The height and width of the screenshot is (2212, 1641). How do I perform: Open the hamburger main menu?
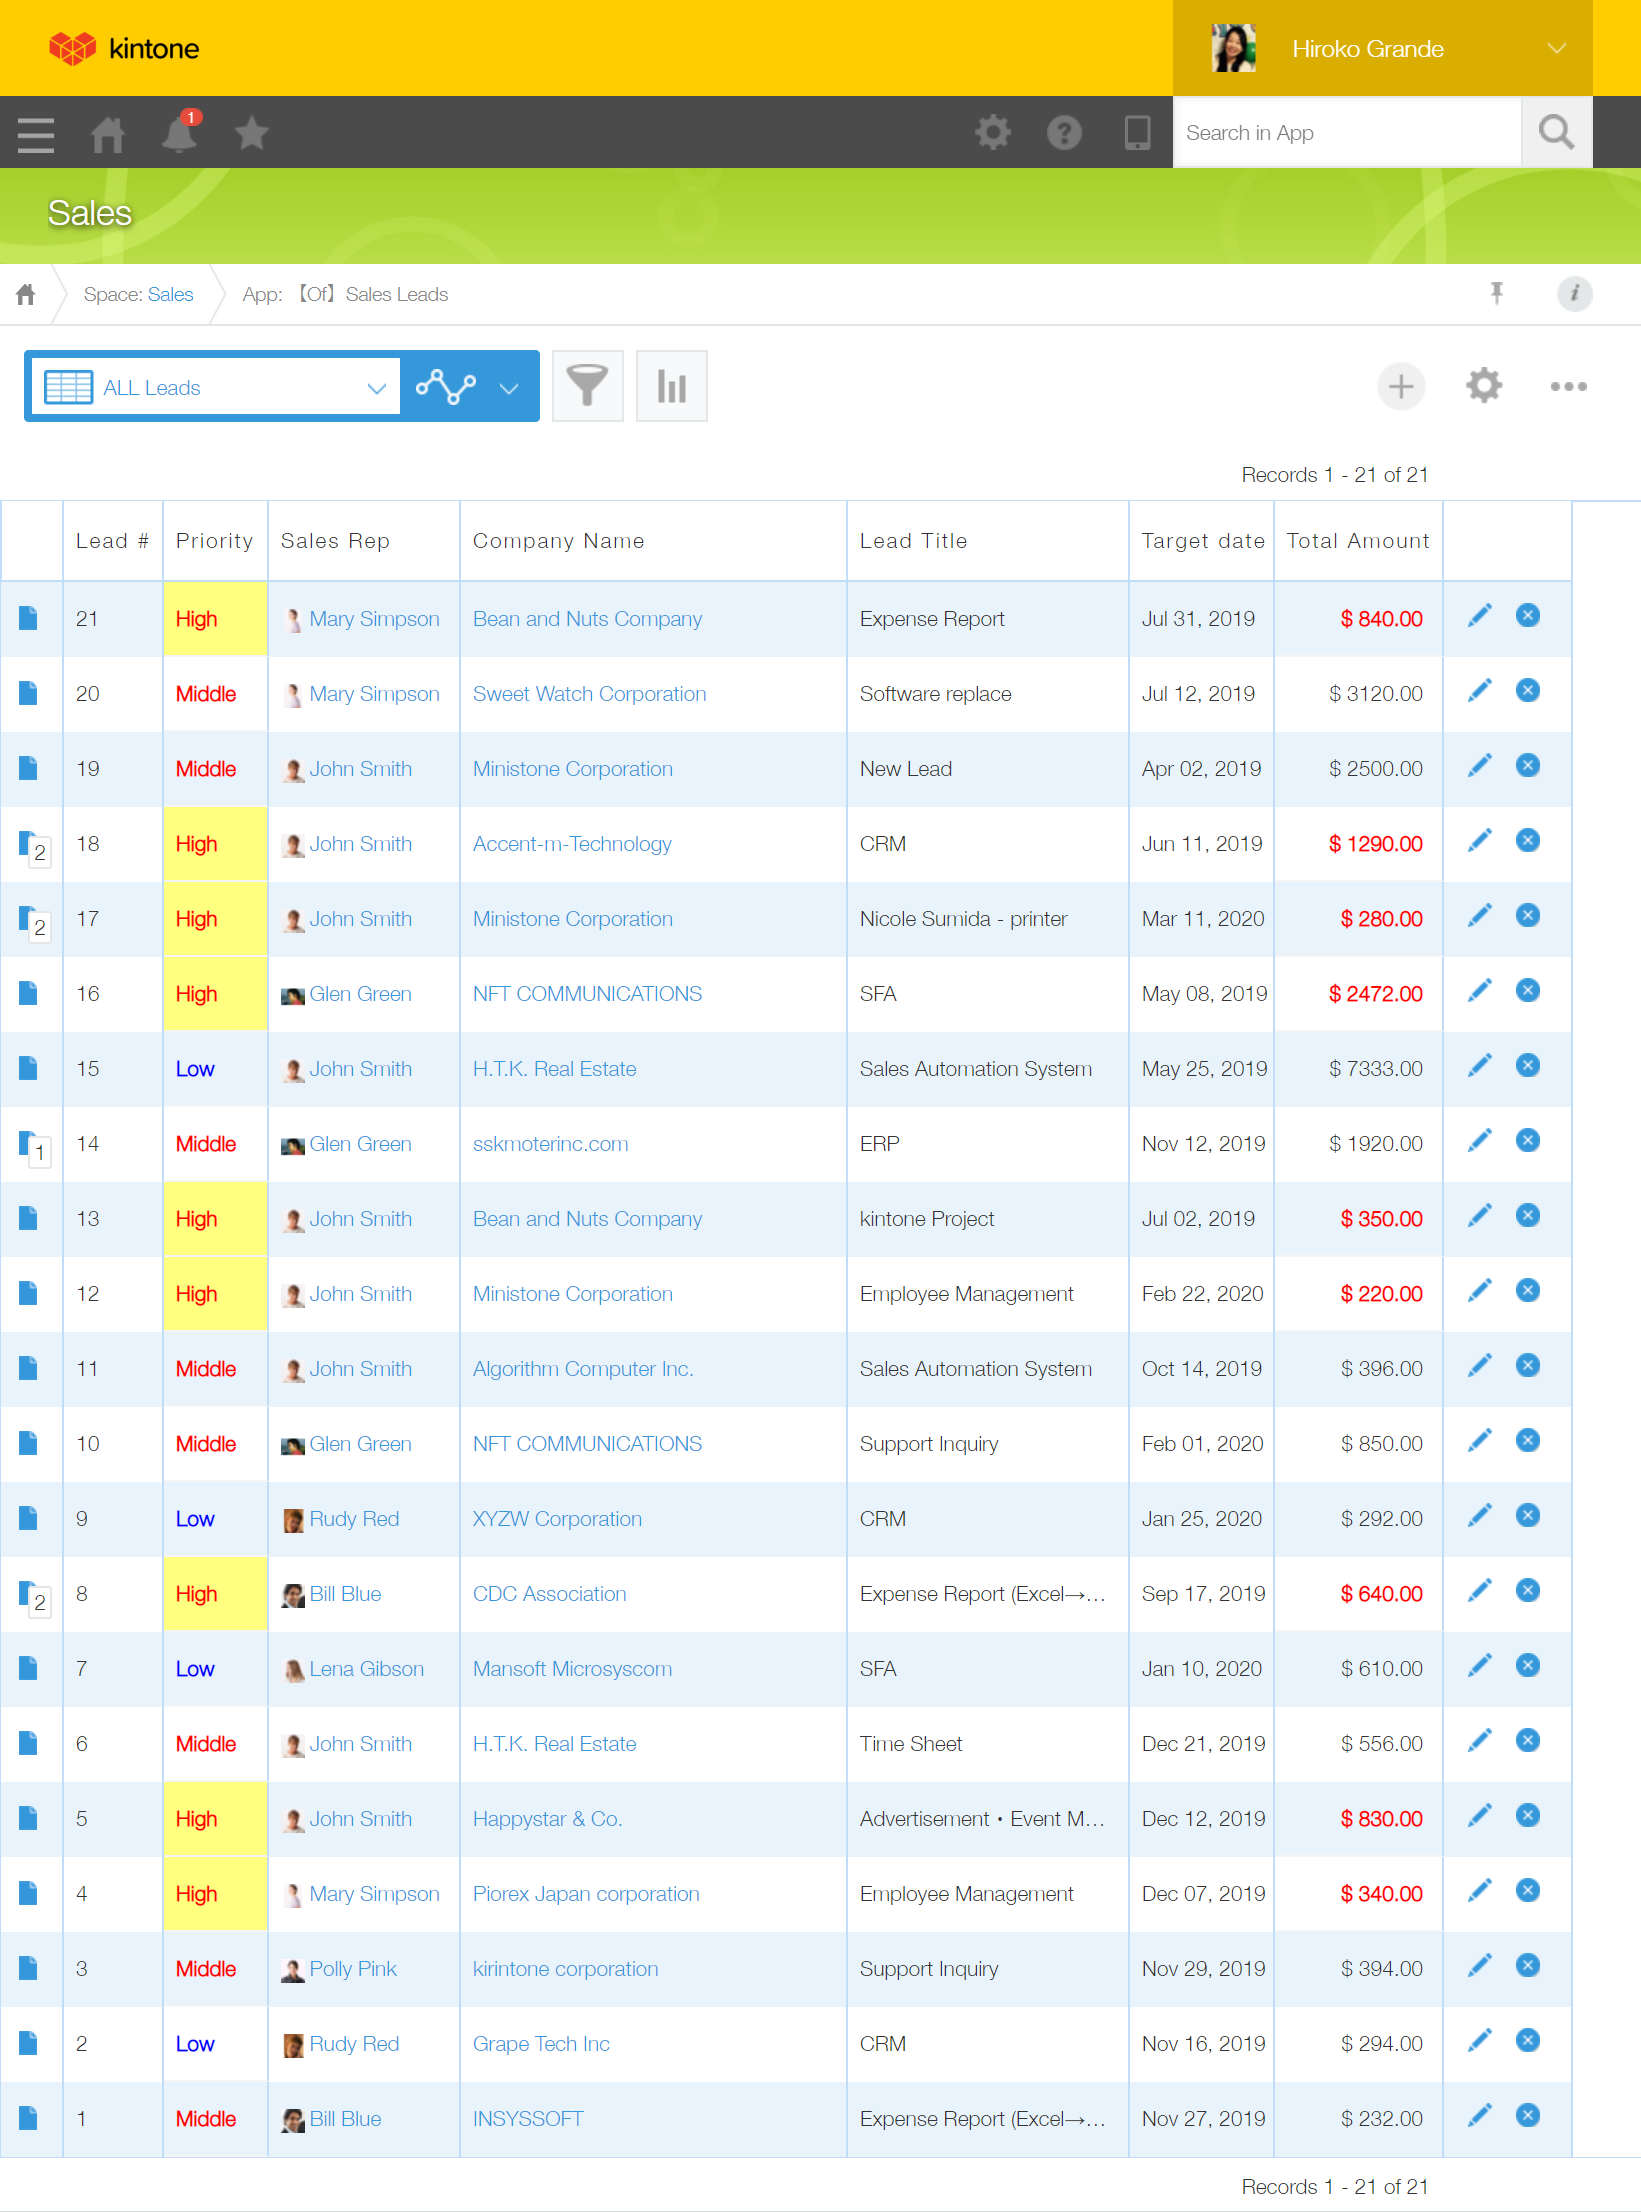tap(36, 133)
